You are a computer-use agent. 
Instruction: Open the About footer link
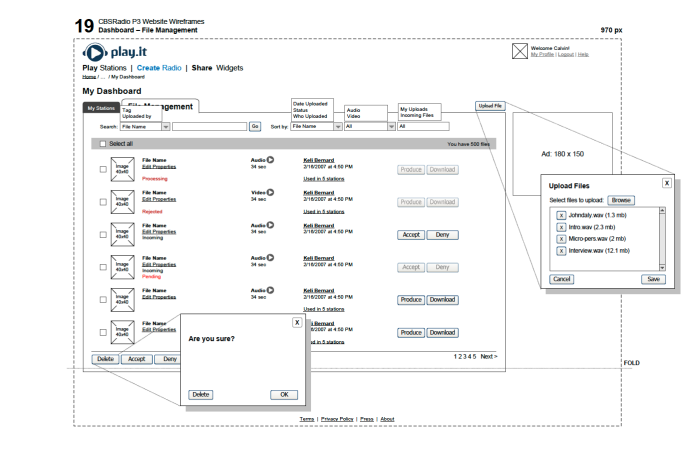click(388, 419)
